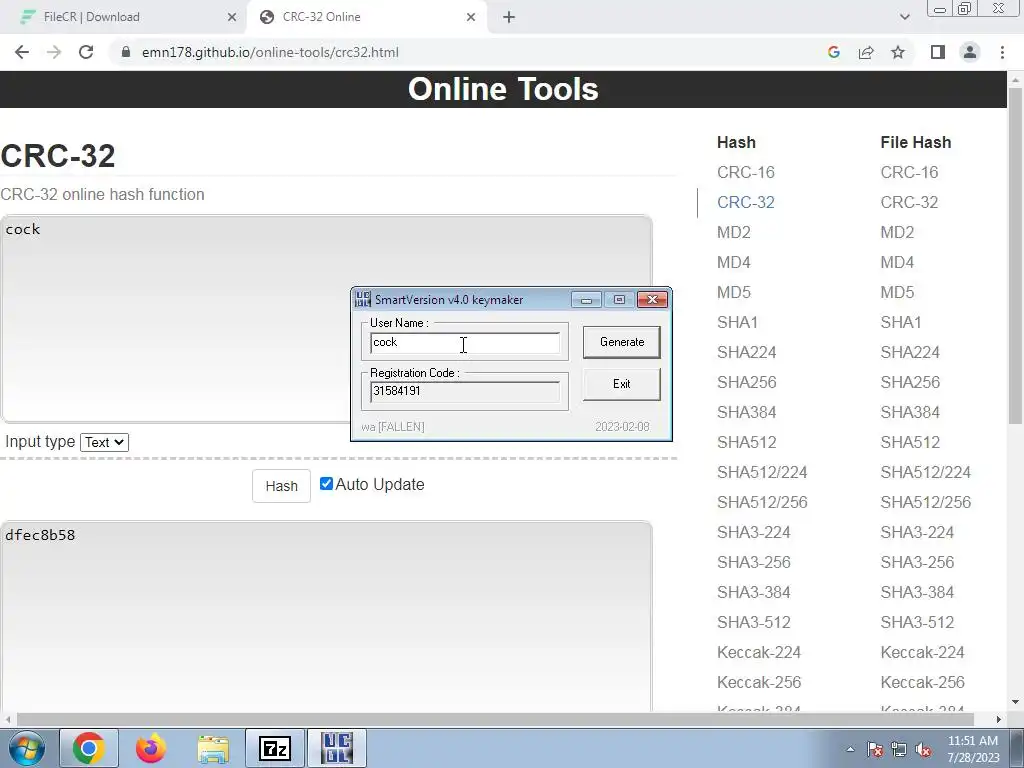This screenshot has width=1024, height=768.
Task: Open the taskbar clock and date
Action: [x=972, y=749]
